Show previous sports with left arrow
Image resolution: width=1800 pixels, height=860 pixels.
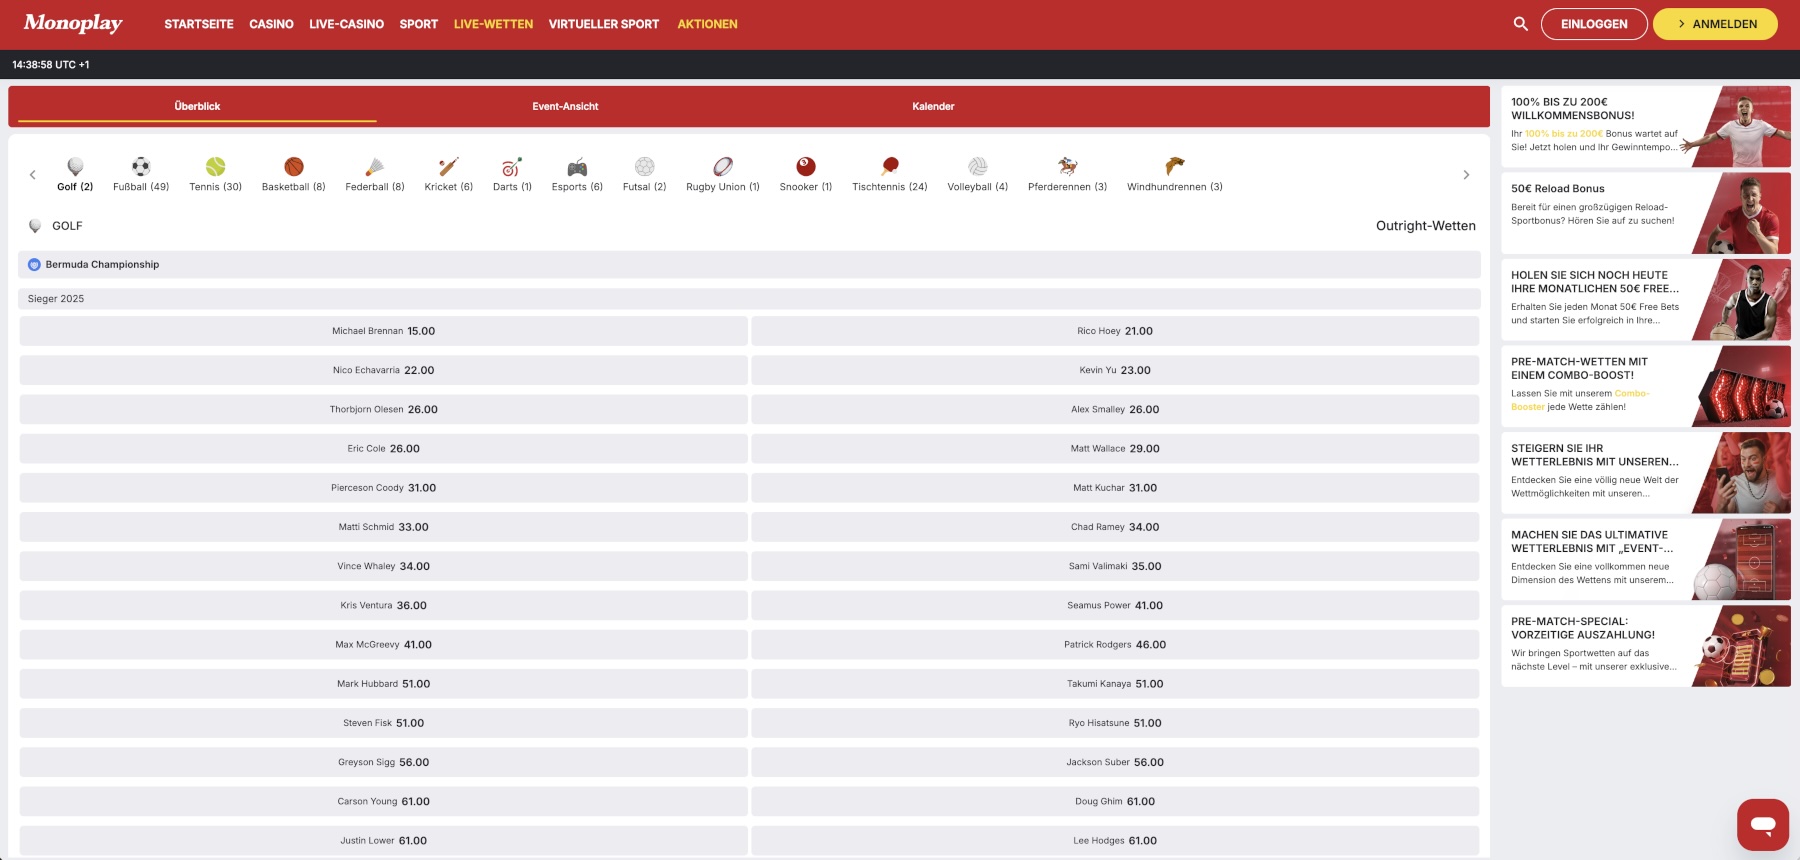point(33,175)
